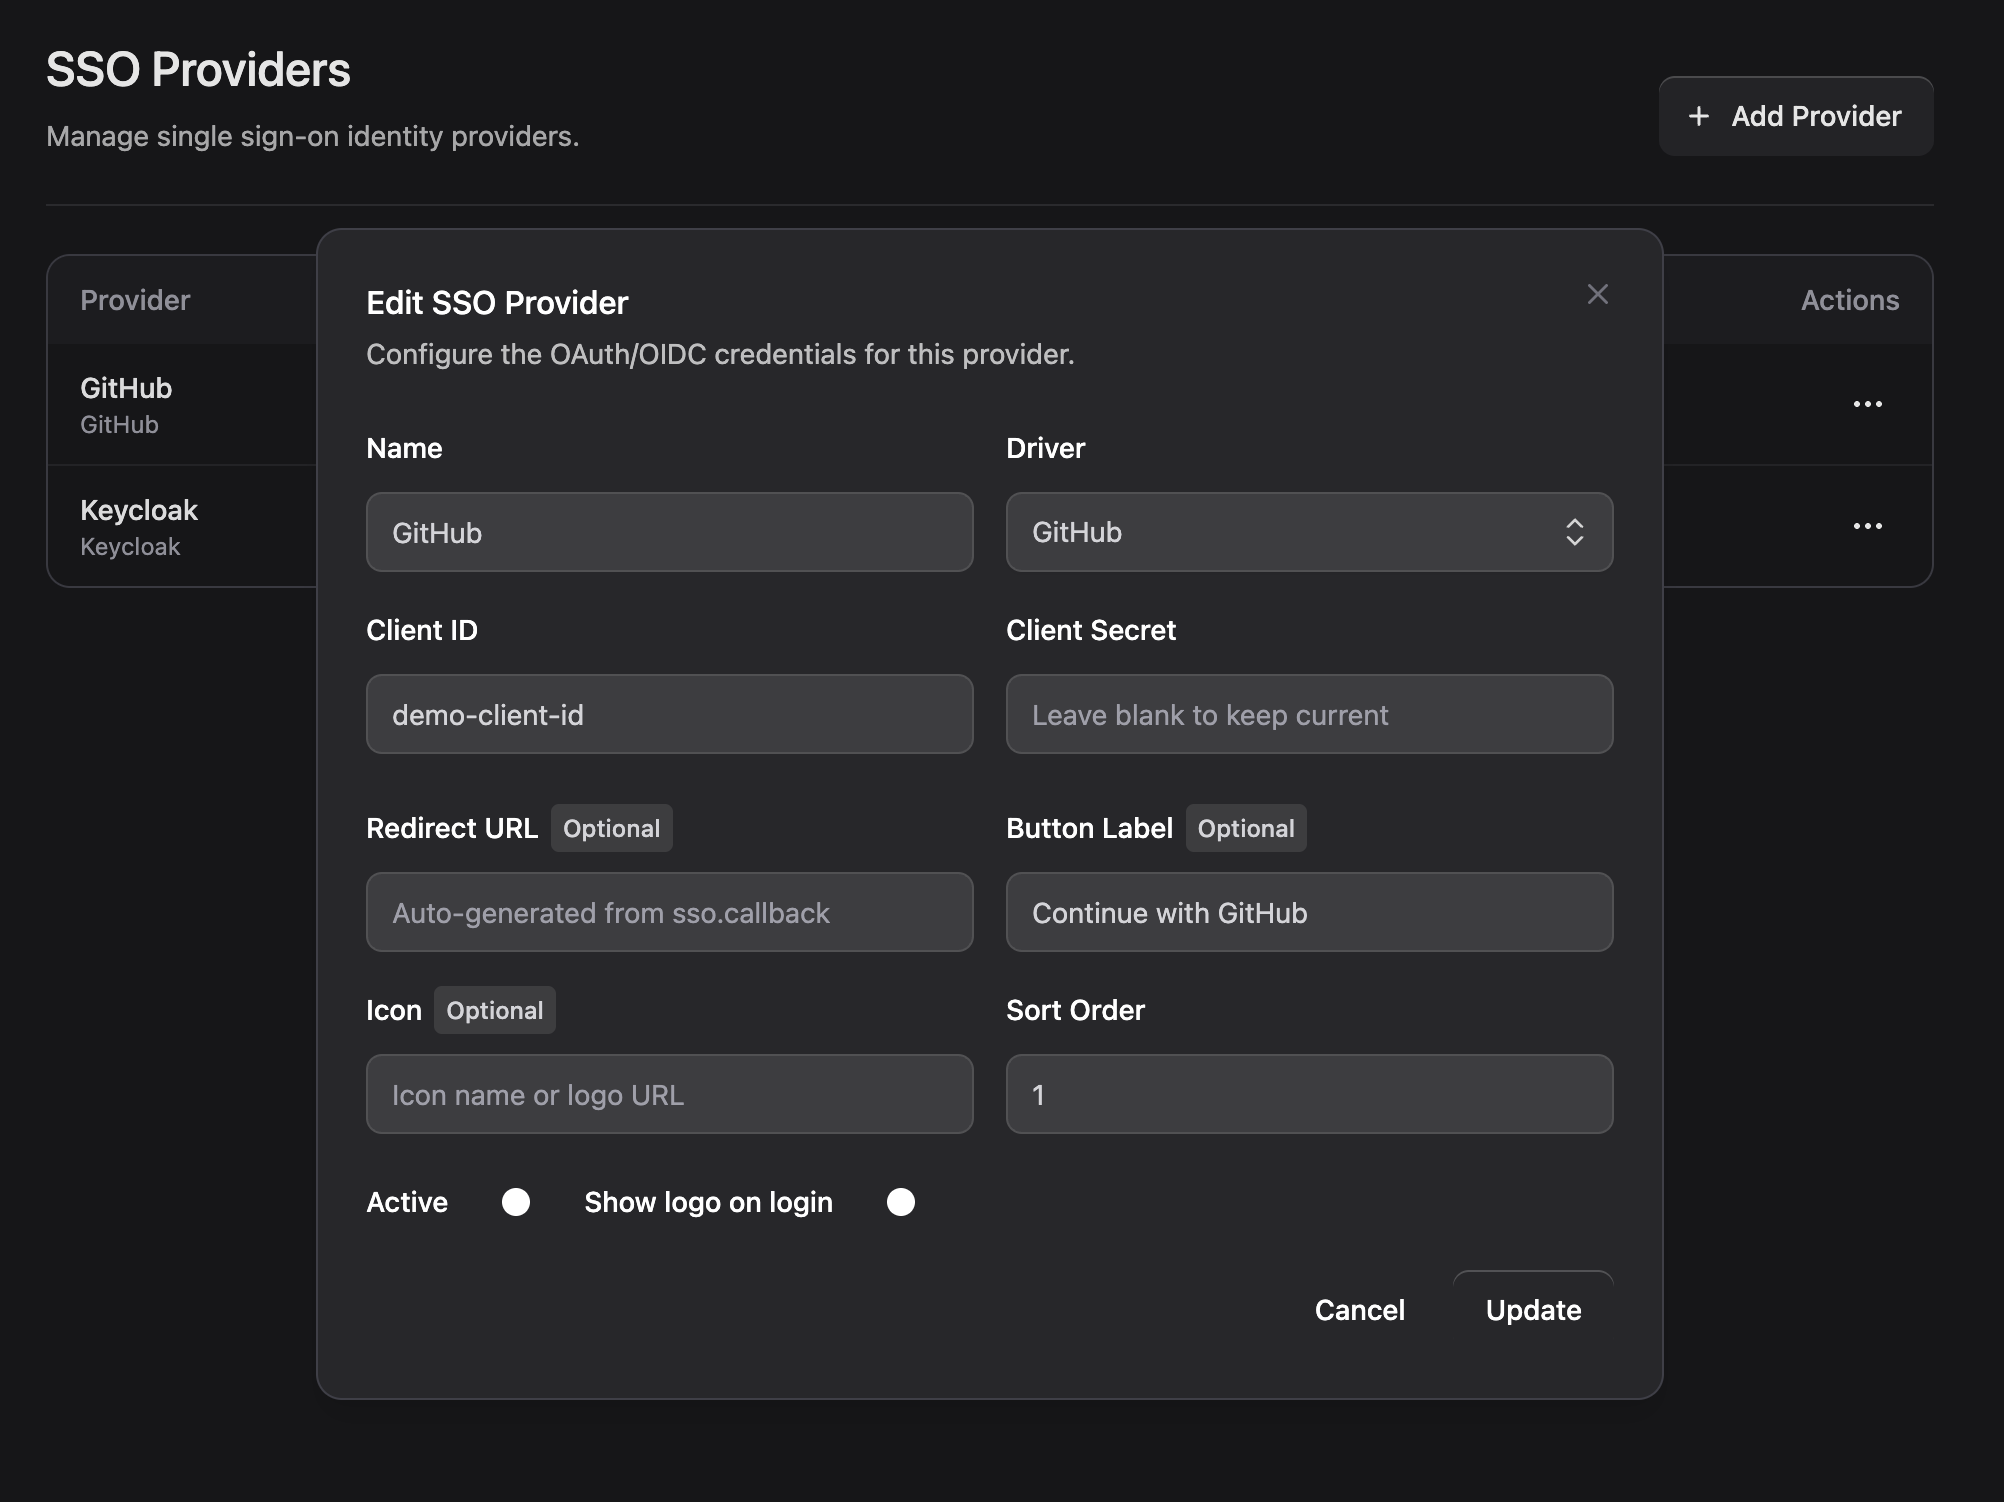Click the Optional badge next to Redirect URL
Viewport: 2004px width, 1502px height.
611,828
